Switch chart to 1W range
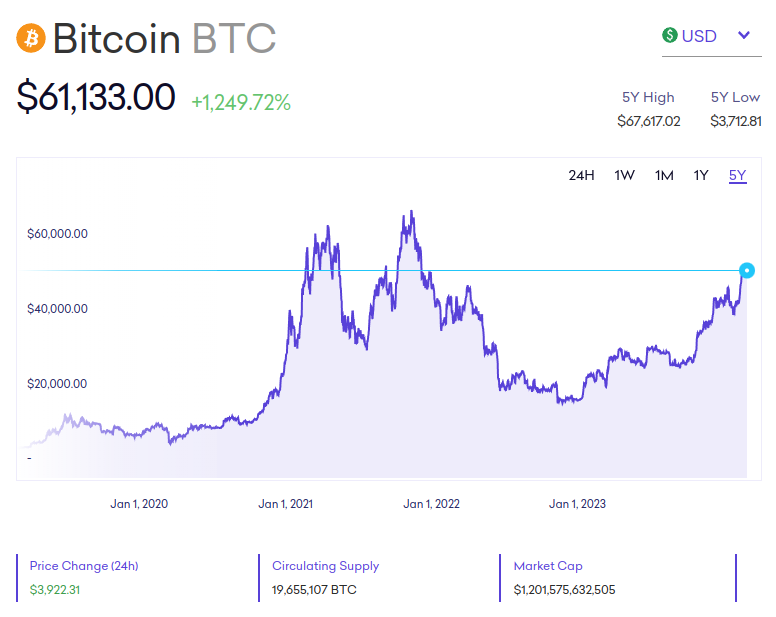Viewport: 776px width, 617px height. pyautogui.click(x=625, y=176)
